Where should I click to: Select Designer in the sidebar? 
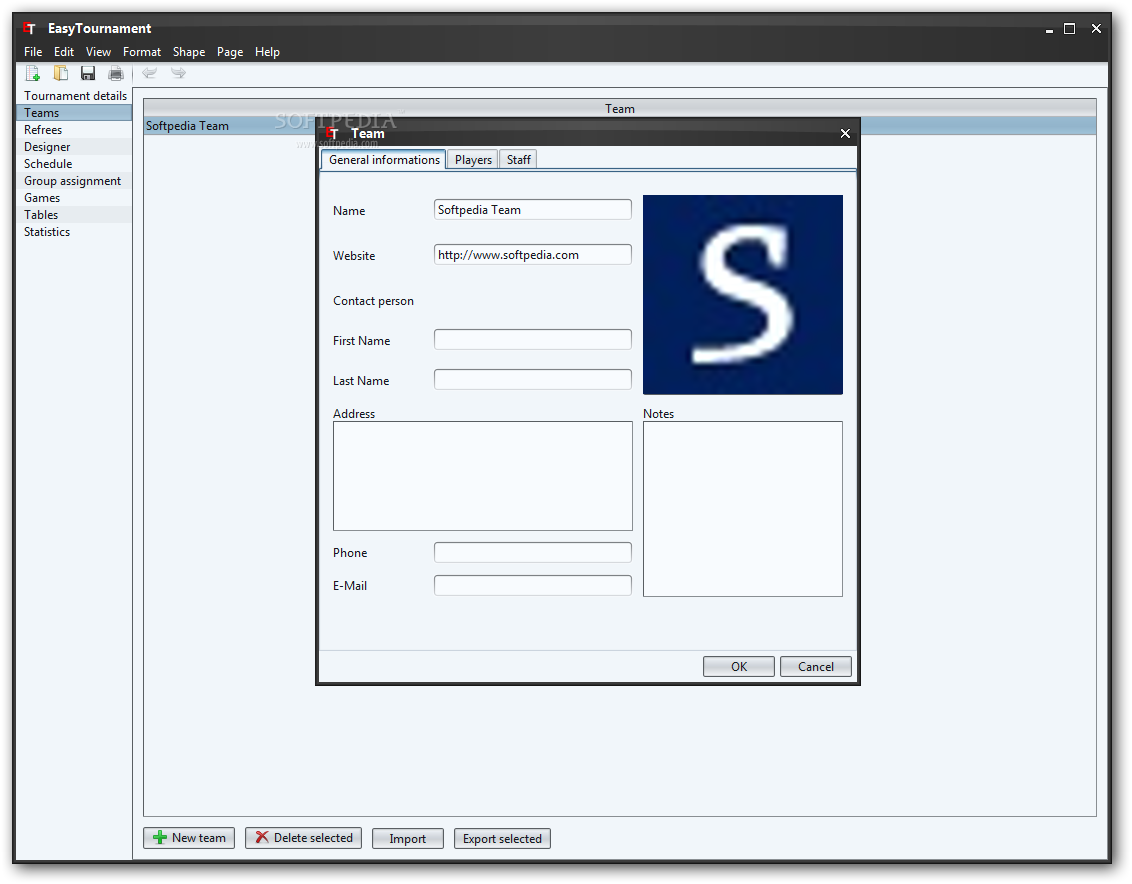pyautogui.click(x=74, y=147)
